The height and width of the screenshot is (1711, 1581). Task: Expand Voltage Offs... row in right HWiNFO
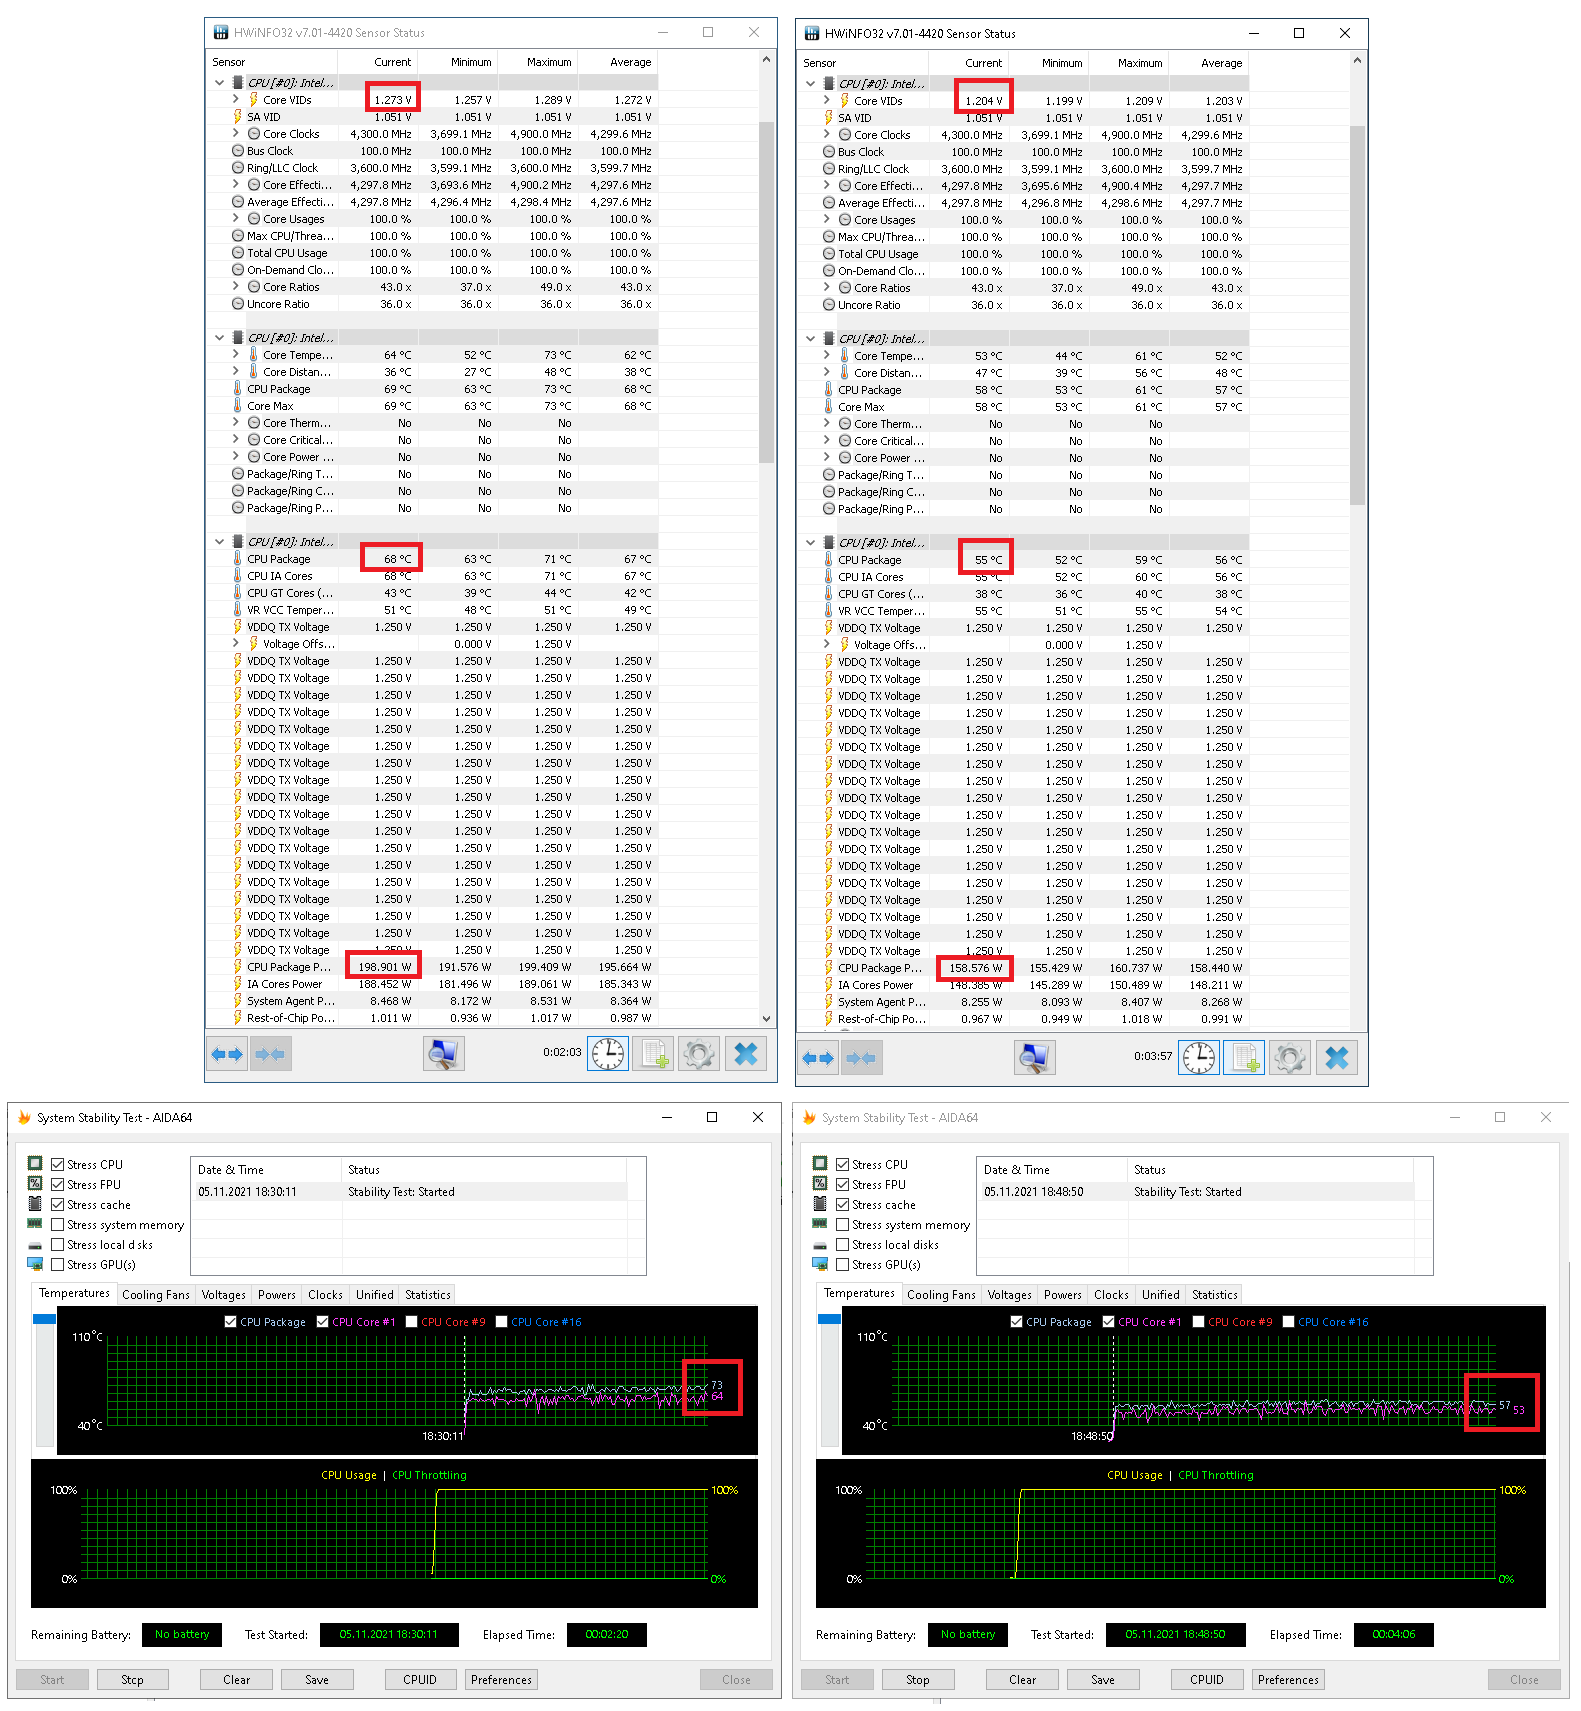[826, 645]
